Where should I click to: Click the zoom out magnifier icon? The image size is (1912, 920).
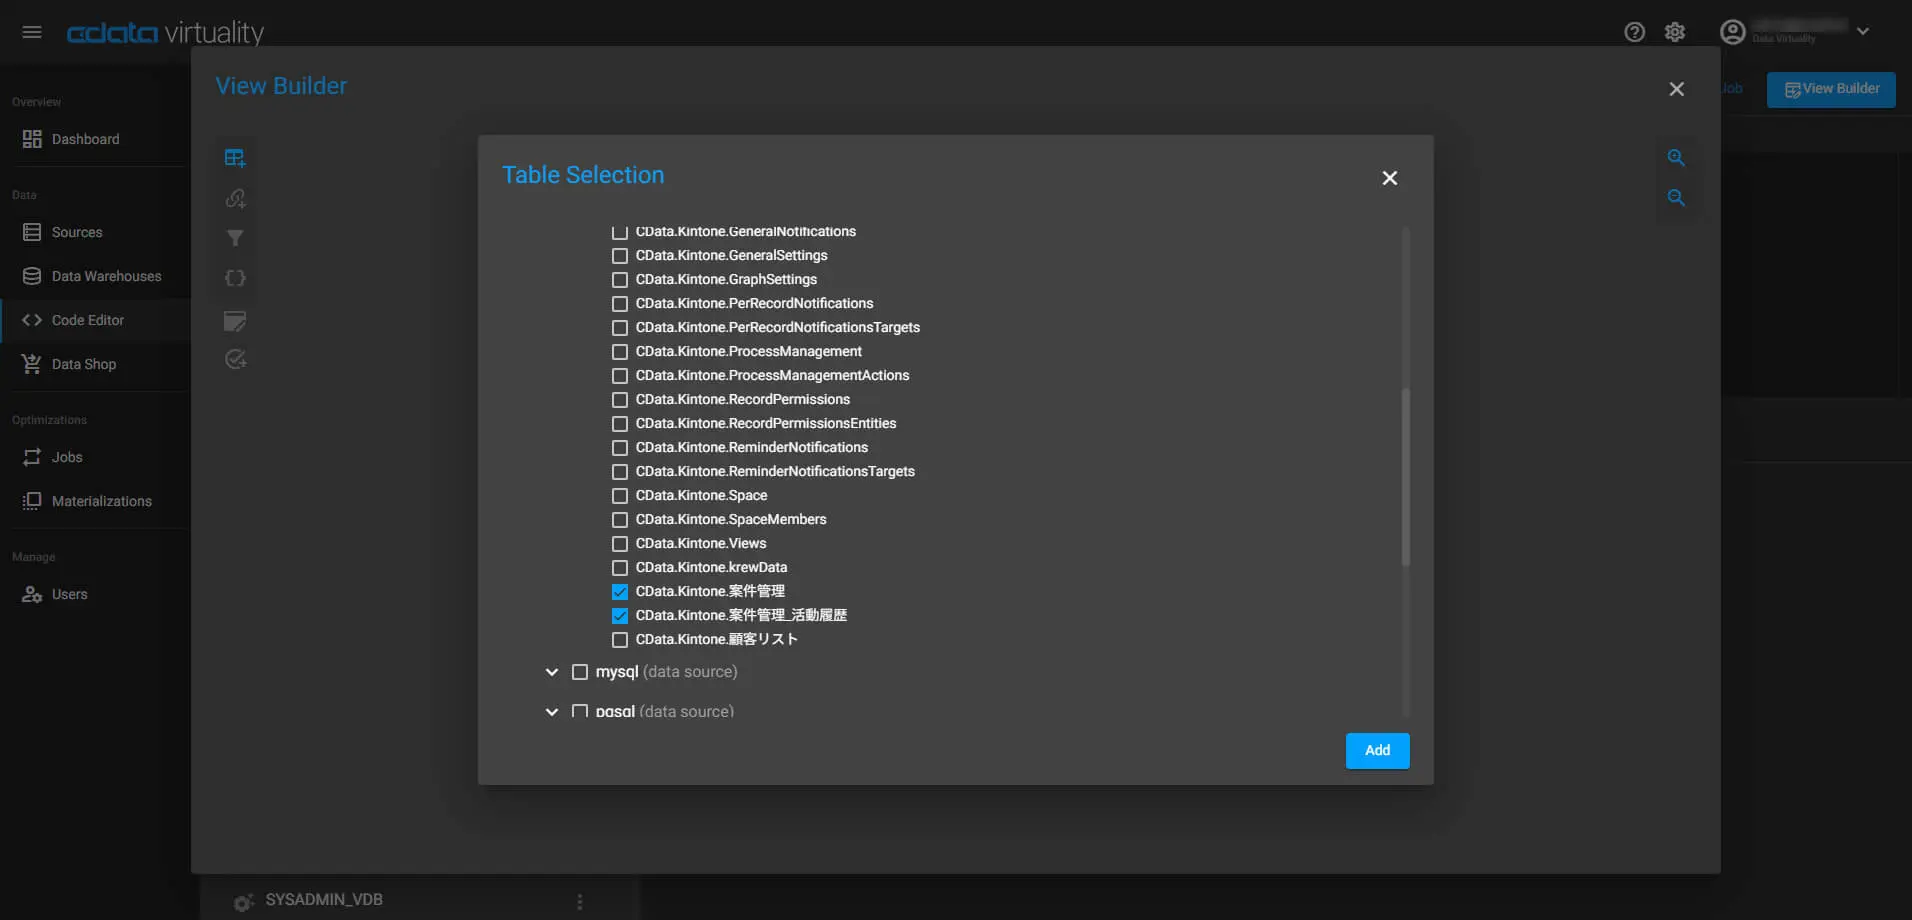1676,198
